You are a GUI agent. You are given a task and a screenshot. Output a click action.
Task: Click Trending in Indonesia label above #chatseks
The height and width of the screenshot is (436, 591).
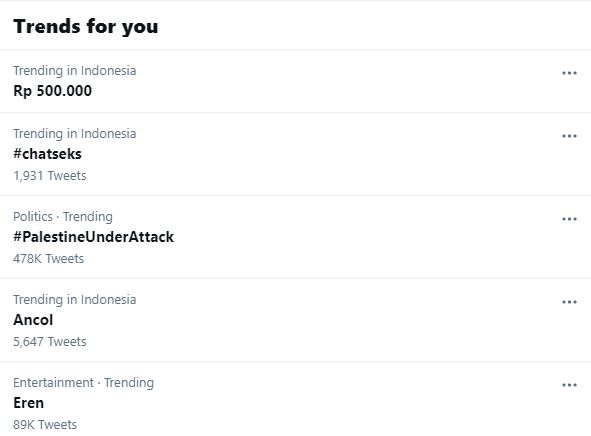[75, 134]
